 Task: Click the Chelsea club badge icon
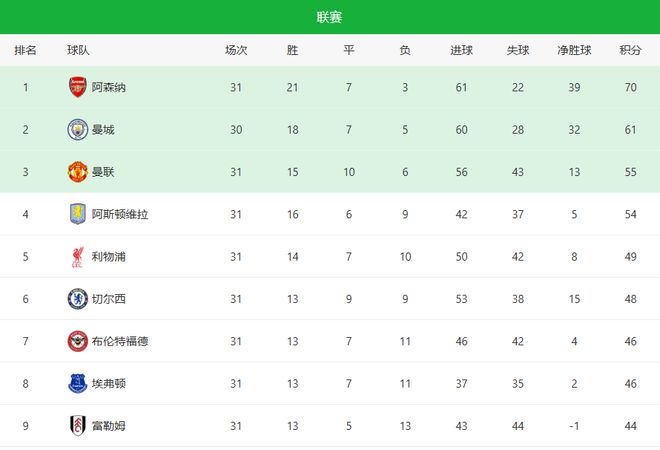(78, 298)
